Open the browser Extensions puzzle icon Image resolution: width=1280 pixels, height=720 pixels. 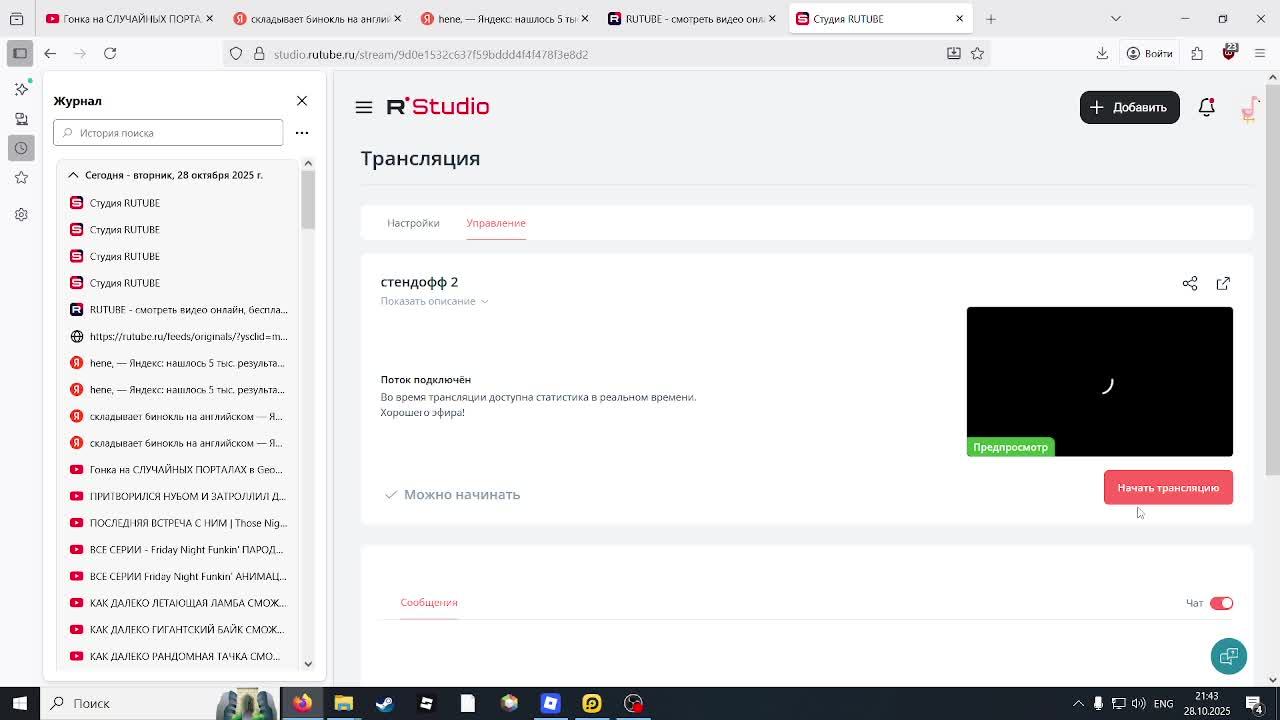coord(1197,54)
